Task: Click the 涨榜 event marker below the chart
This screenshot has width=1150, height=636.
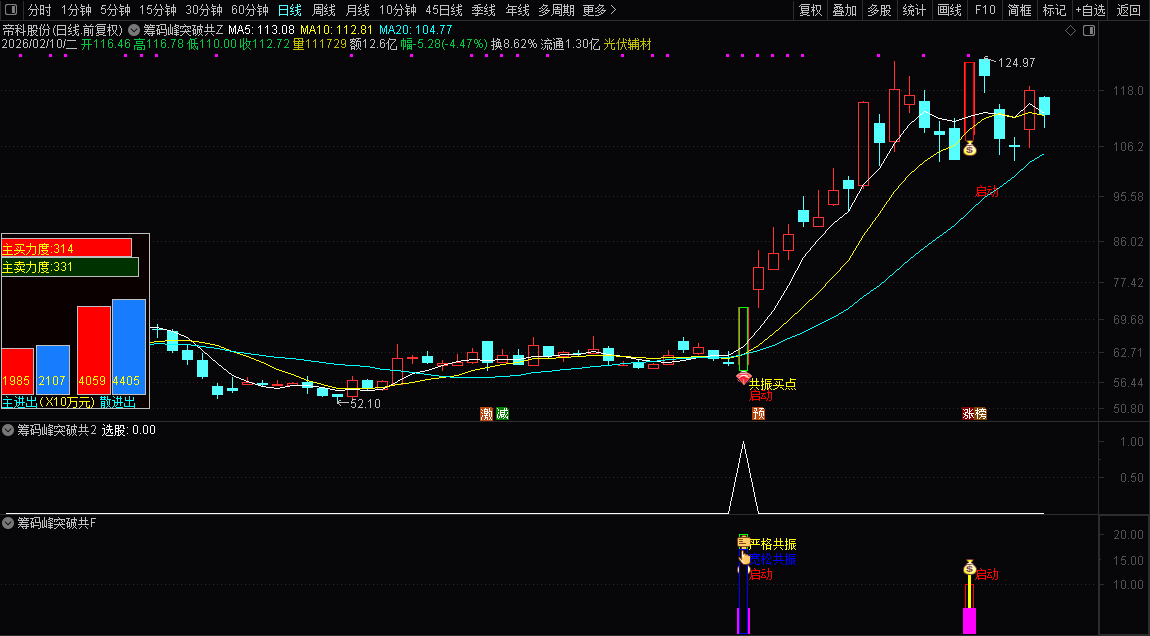Action: (974, 414)
